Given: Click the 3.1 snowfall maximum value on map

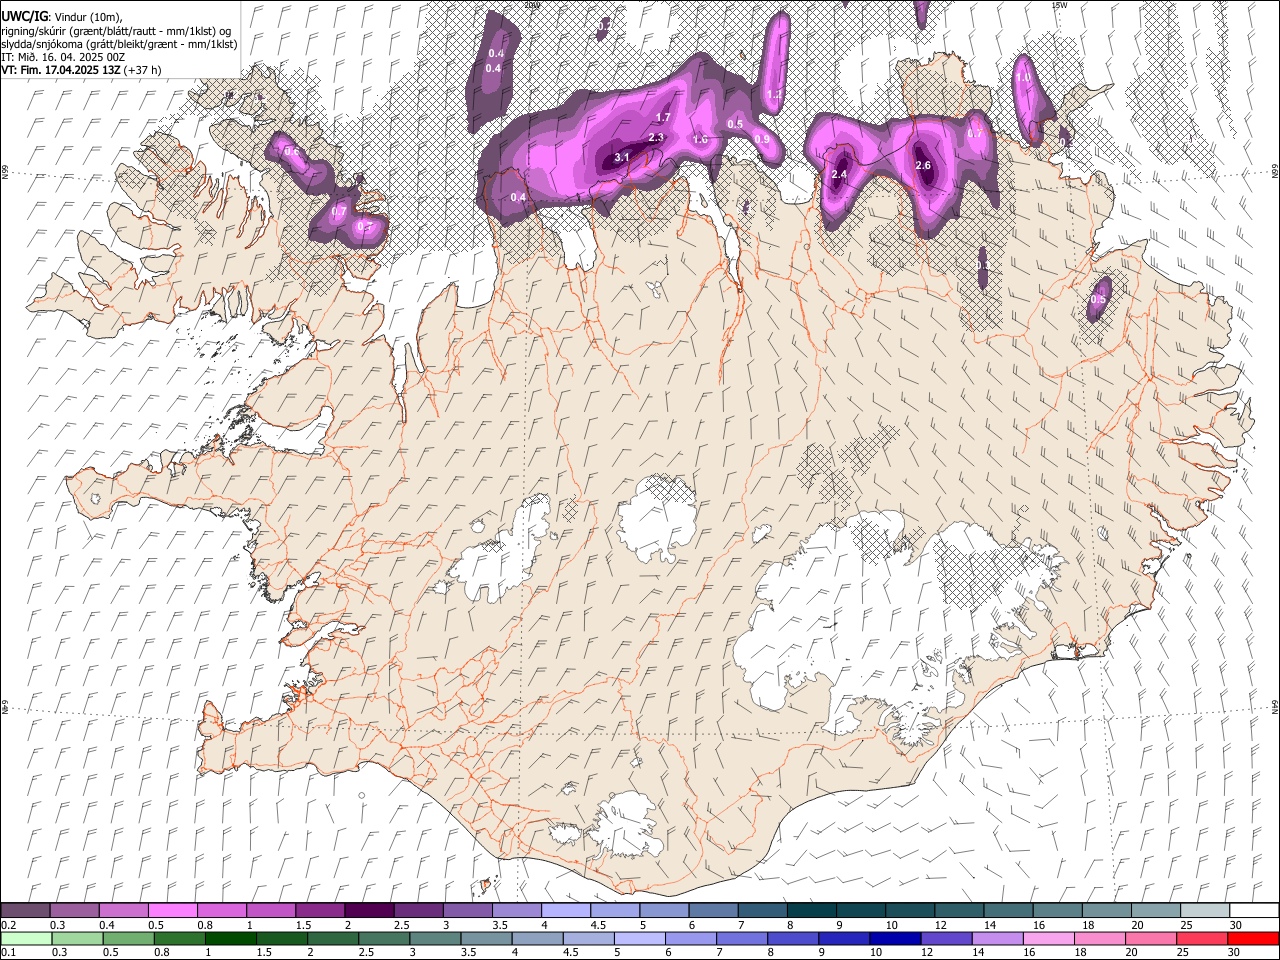Looking at the screenshot, I should [622, 158].
